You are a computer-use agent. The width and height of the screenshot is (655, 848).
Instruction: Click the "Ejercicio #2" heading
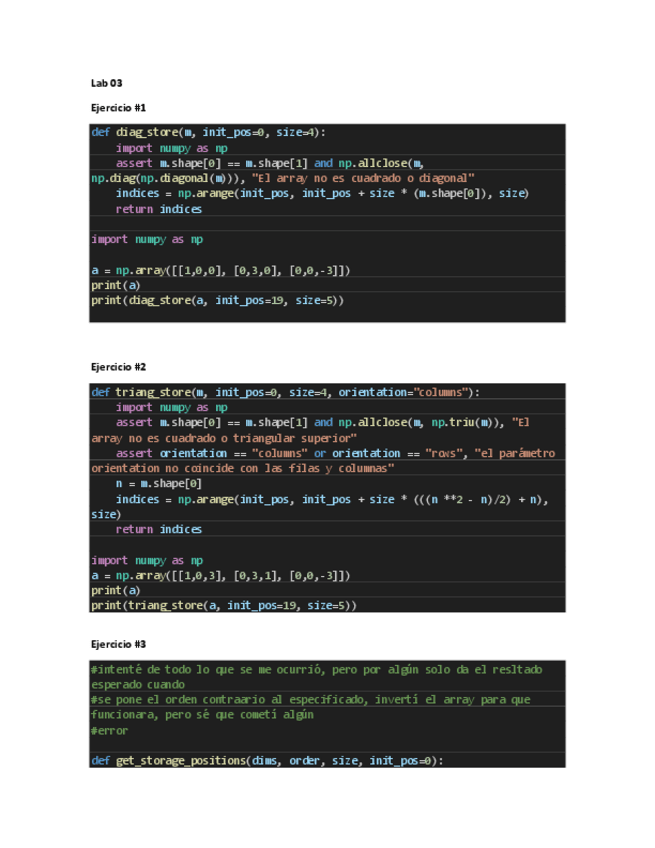pyautogui.click(x=118, y=367)
